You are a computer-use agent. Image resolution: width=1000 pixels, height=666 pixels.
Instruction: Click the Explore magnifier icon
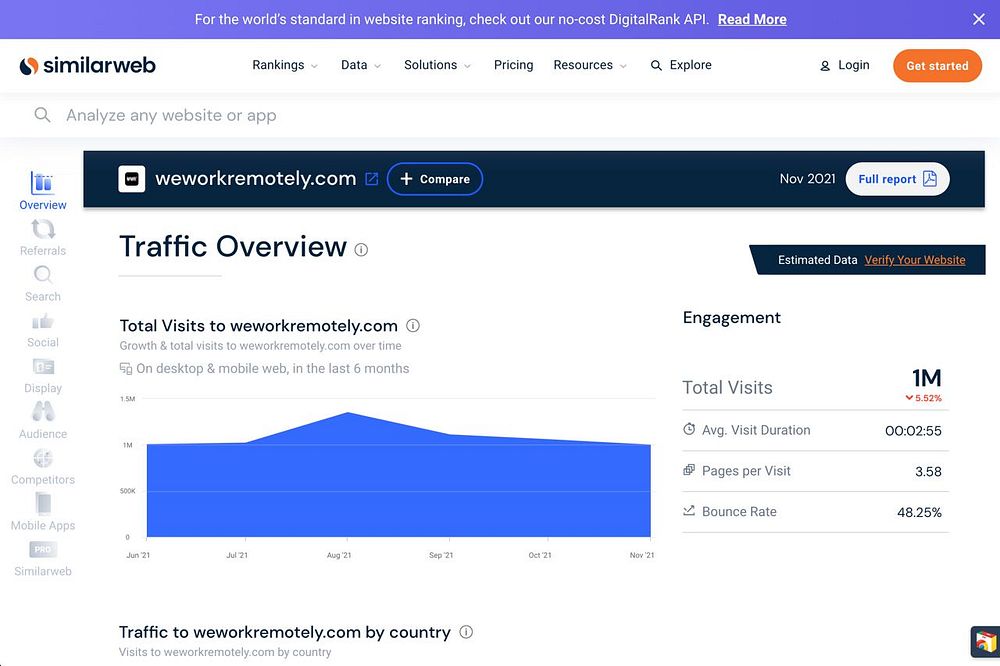[x=656, y=65]
